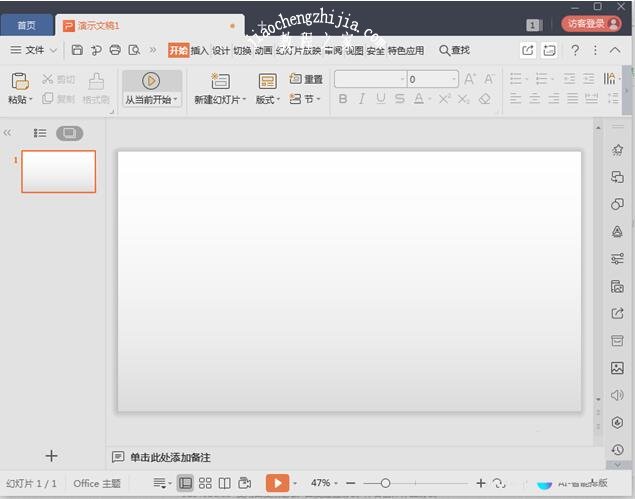The height and width of the screenshot is (499, 635).
Task: Toggle Superscript formatting
Action: click(445, 98)
